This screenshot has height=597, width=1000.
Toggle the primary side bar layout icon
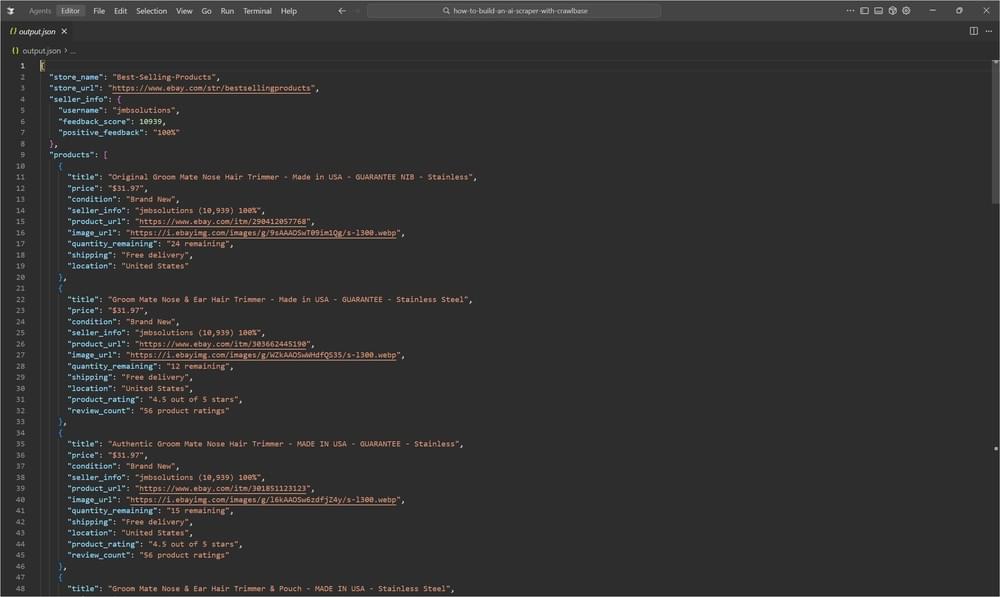[864, 10]
